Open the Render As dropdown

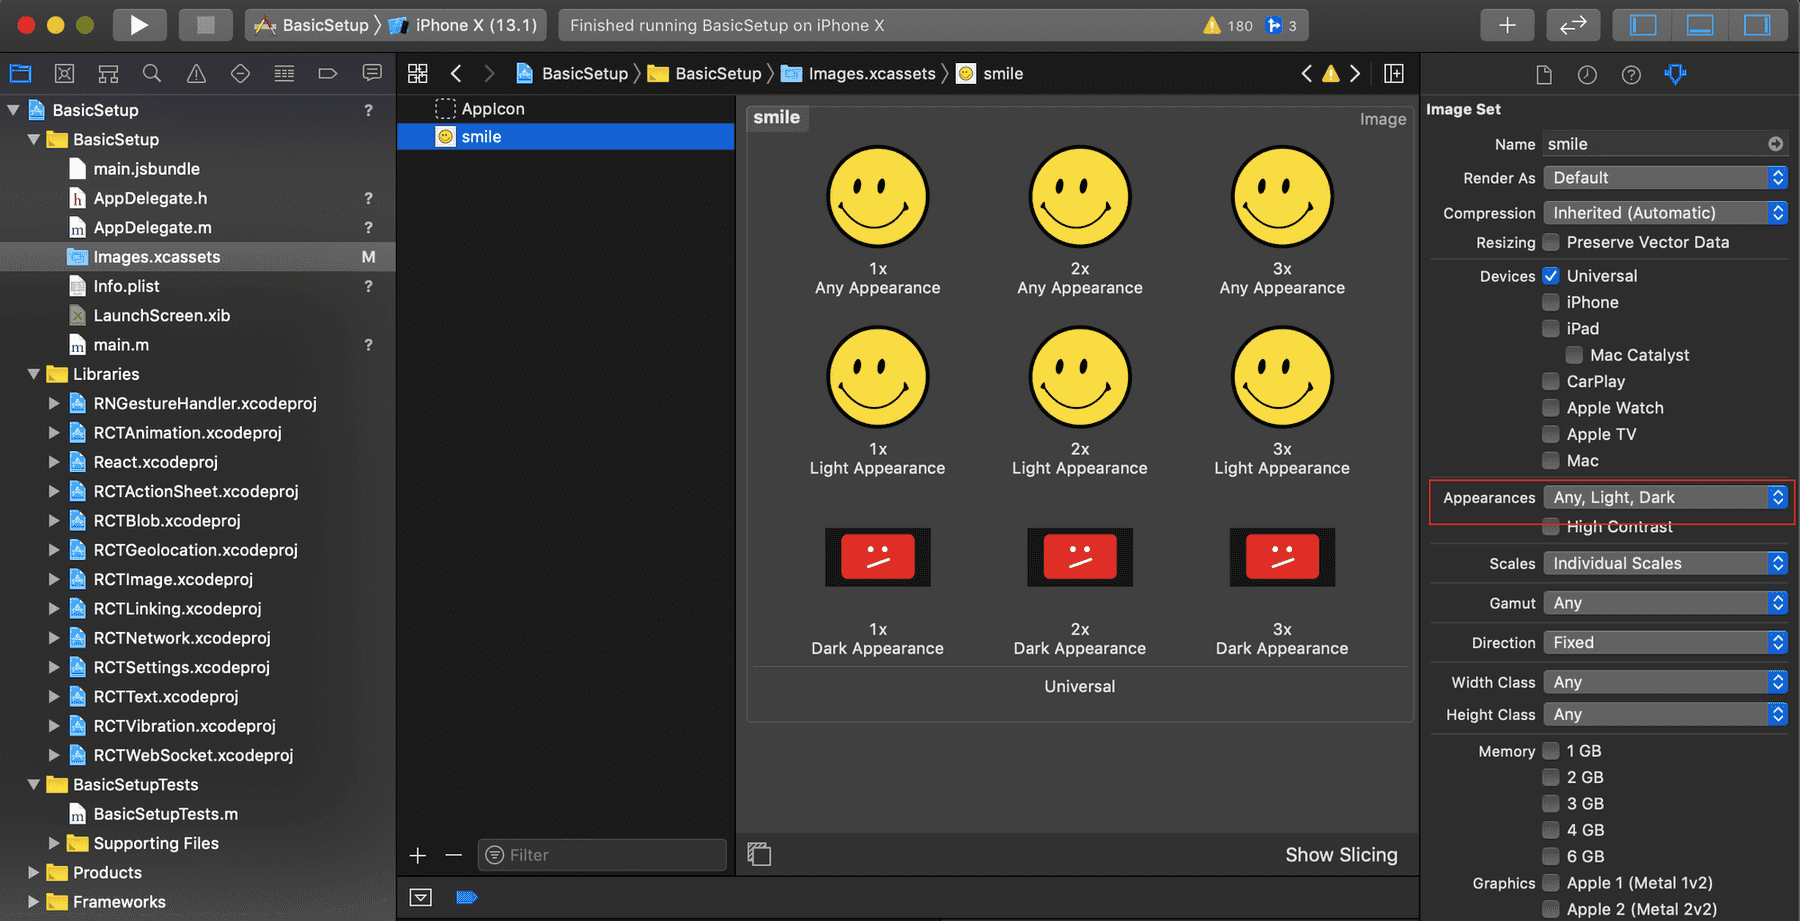1664,178
